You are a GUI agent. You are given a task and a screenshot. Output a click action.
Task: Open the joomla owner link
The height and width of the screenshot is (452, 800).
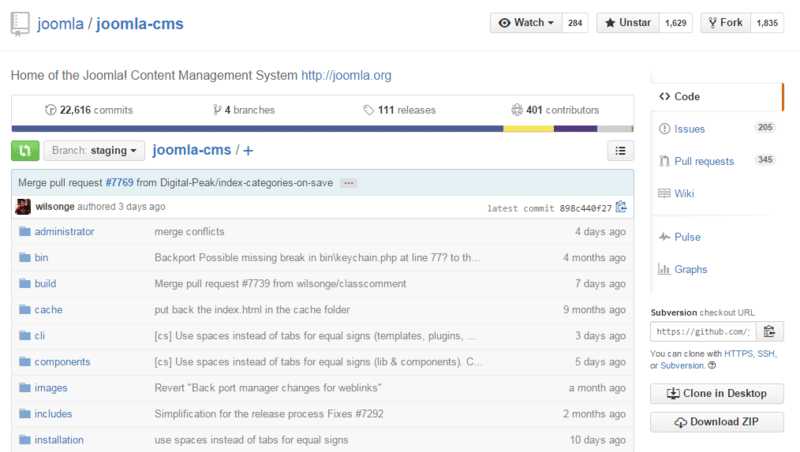pyautogui.click(x=60, y=23)
